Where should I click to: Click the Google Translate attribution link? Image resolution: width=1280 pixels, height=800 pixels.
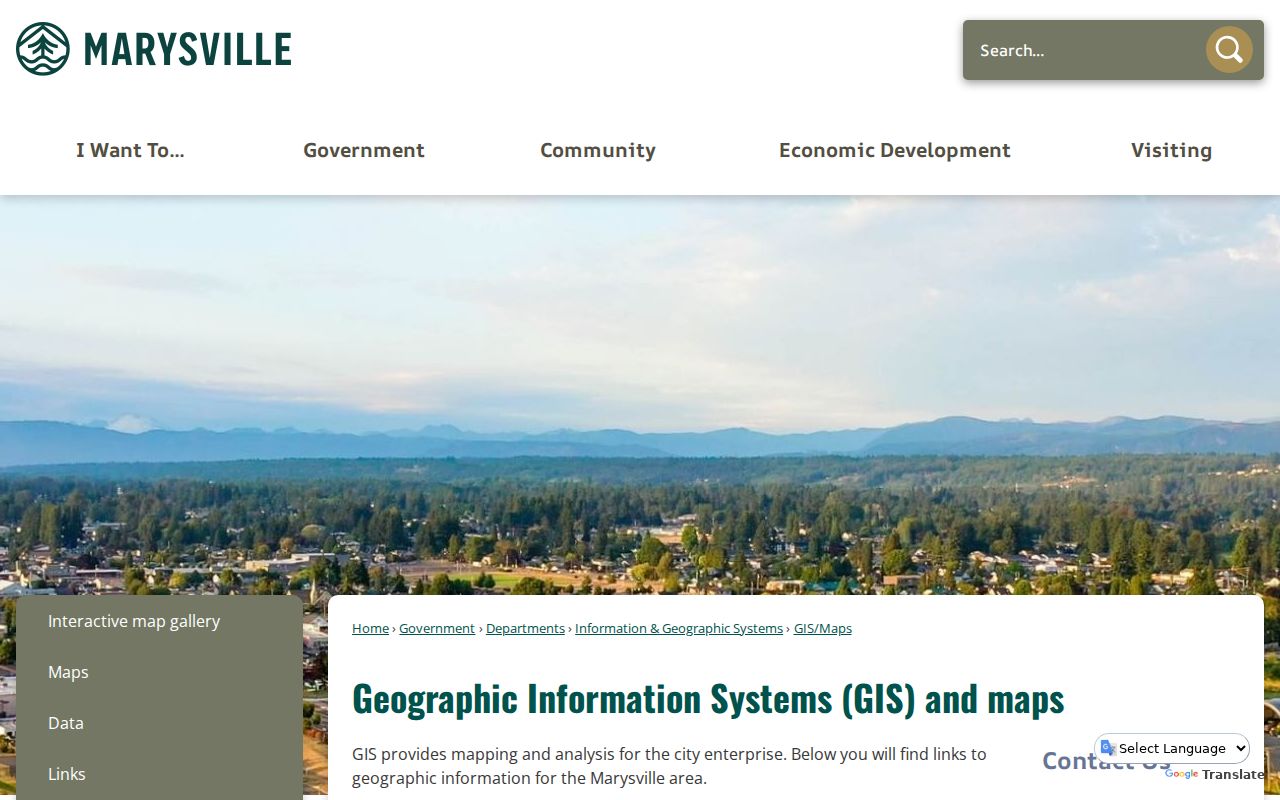[1214, 774]
